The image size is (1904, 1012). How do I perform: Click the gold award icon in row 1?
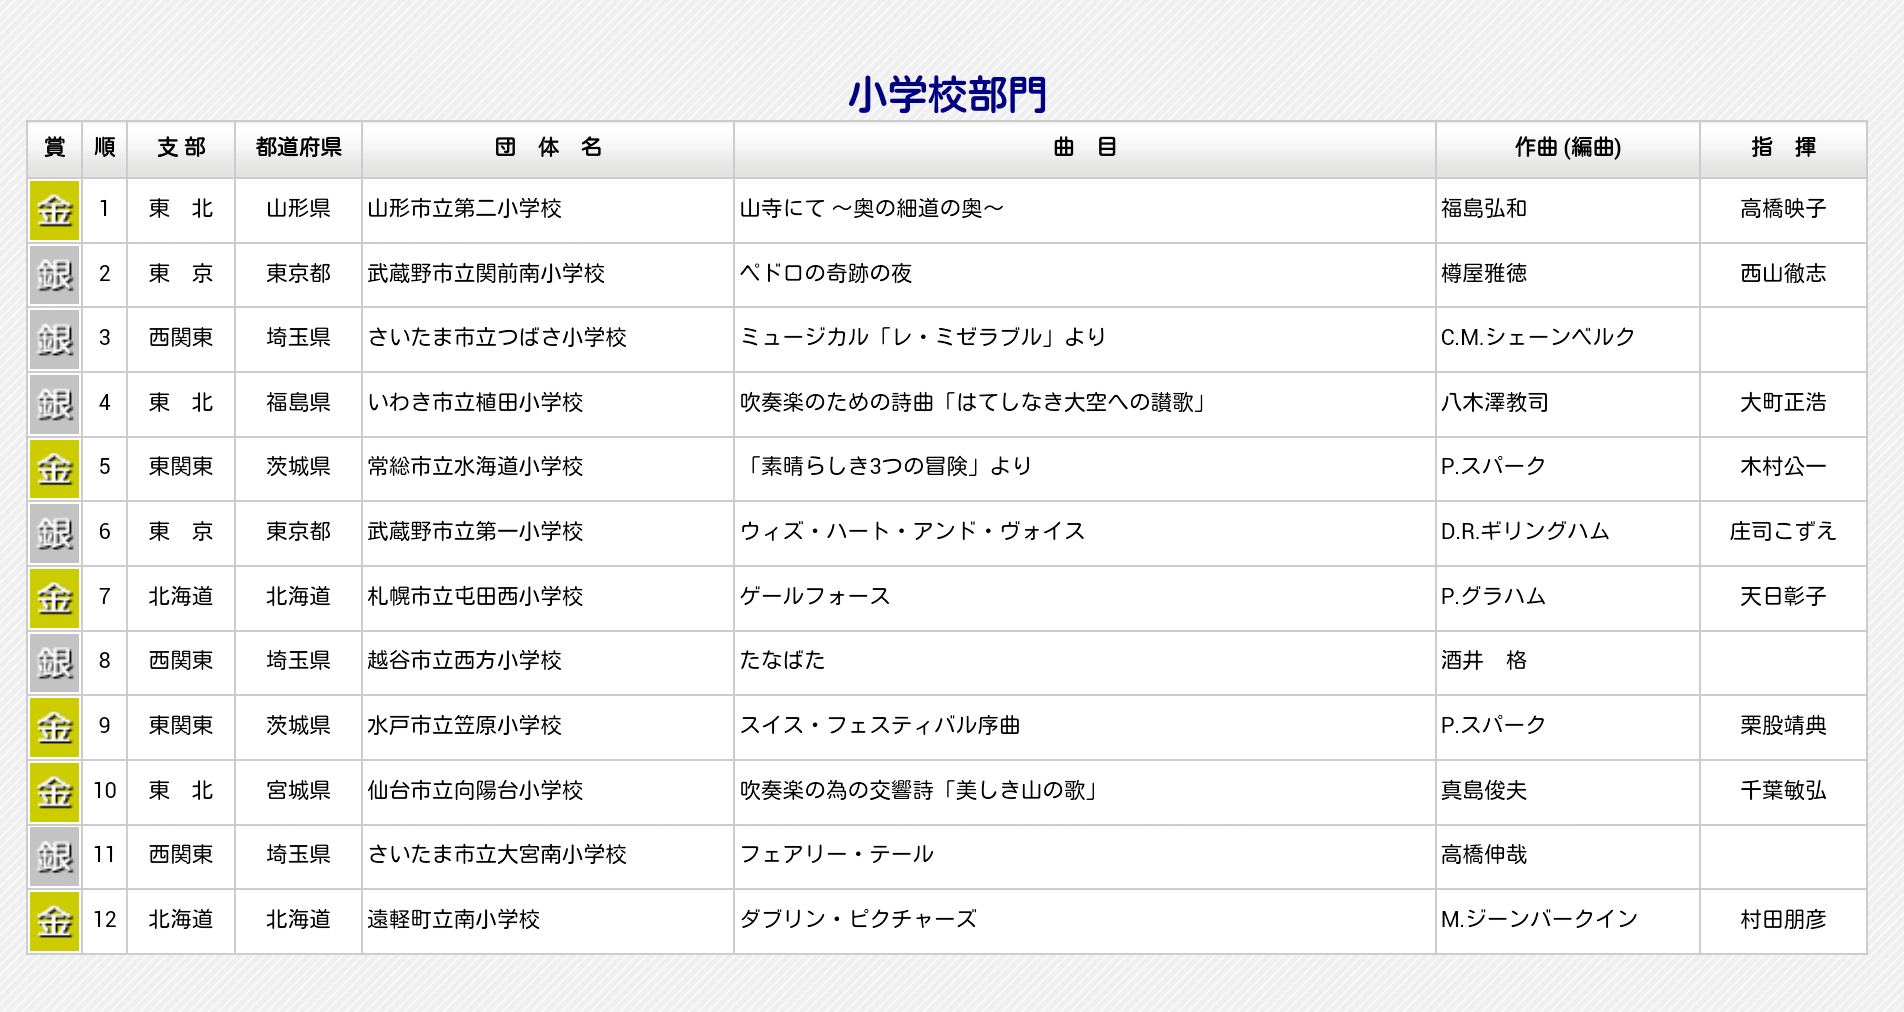[x=54, y=211]
